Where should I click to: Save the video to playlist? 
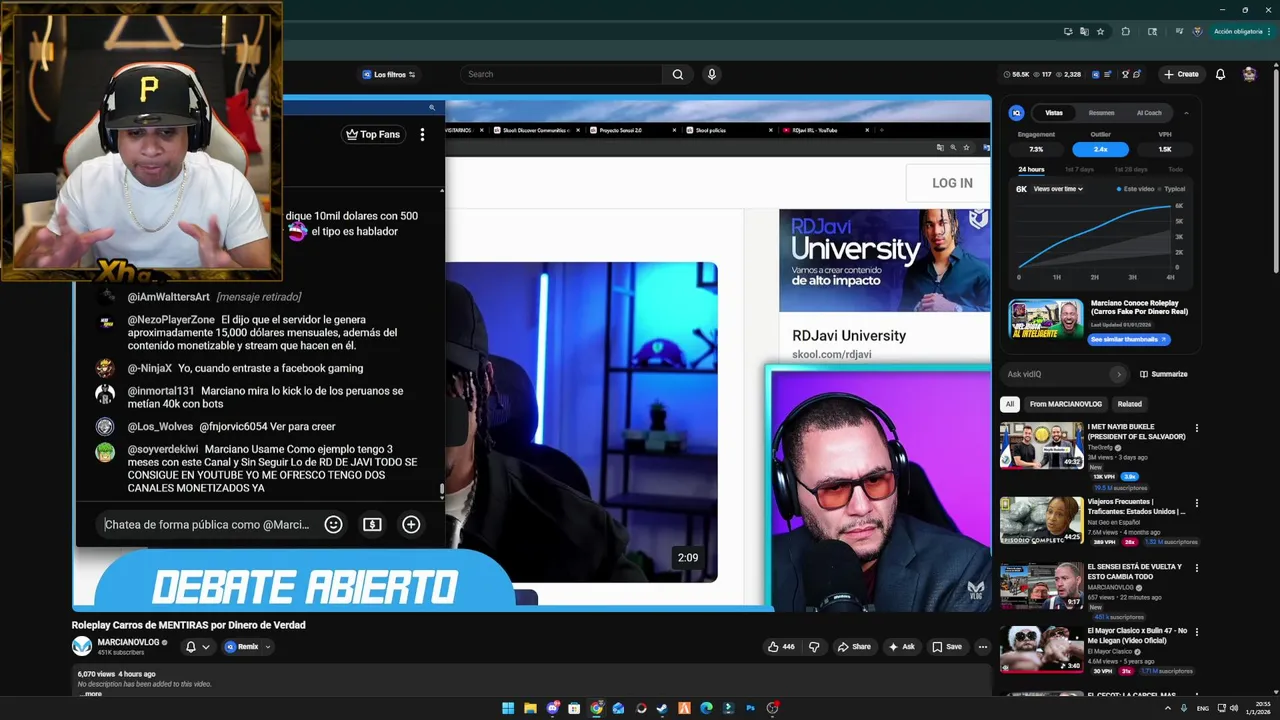pos(947,647)
